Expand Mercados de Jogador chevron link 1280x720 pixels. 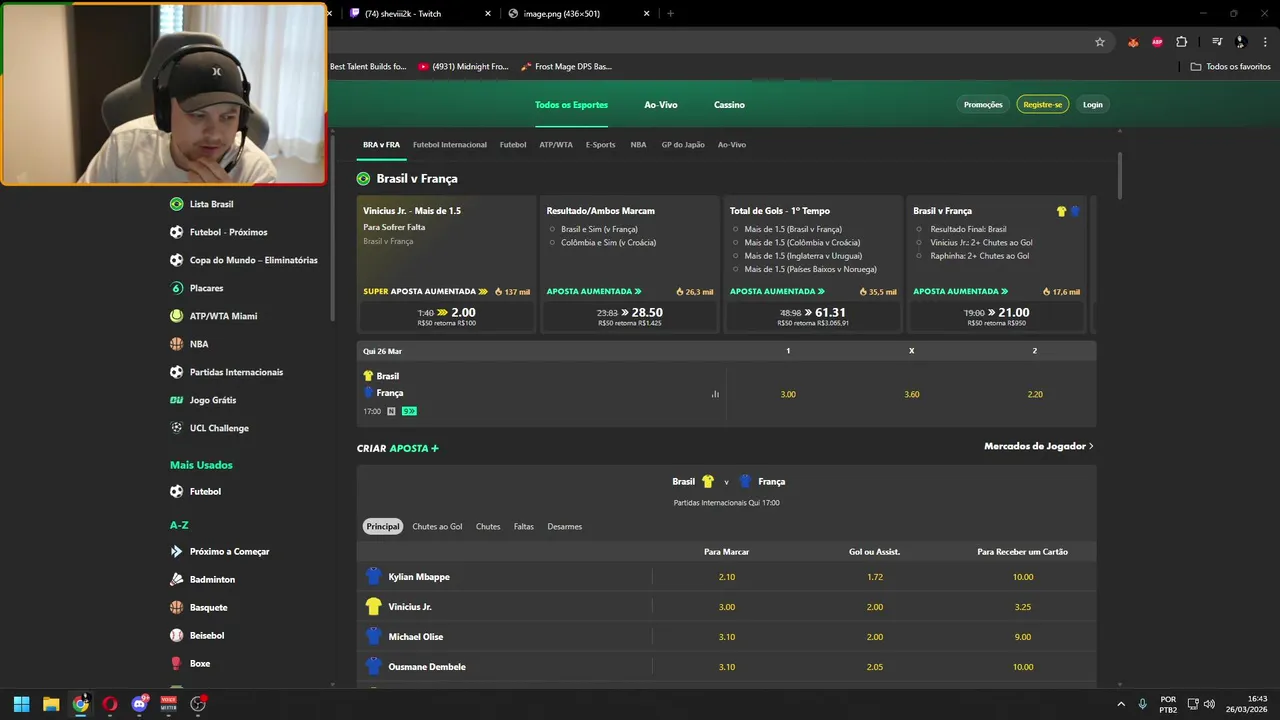[x=1039, y=446]
